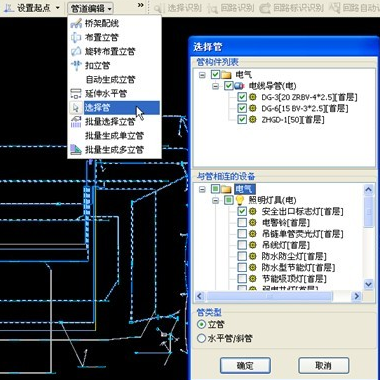Choose 延伸水平管 menu entry
The image size is (380, 380).
tap(114, 93)
